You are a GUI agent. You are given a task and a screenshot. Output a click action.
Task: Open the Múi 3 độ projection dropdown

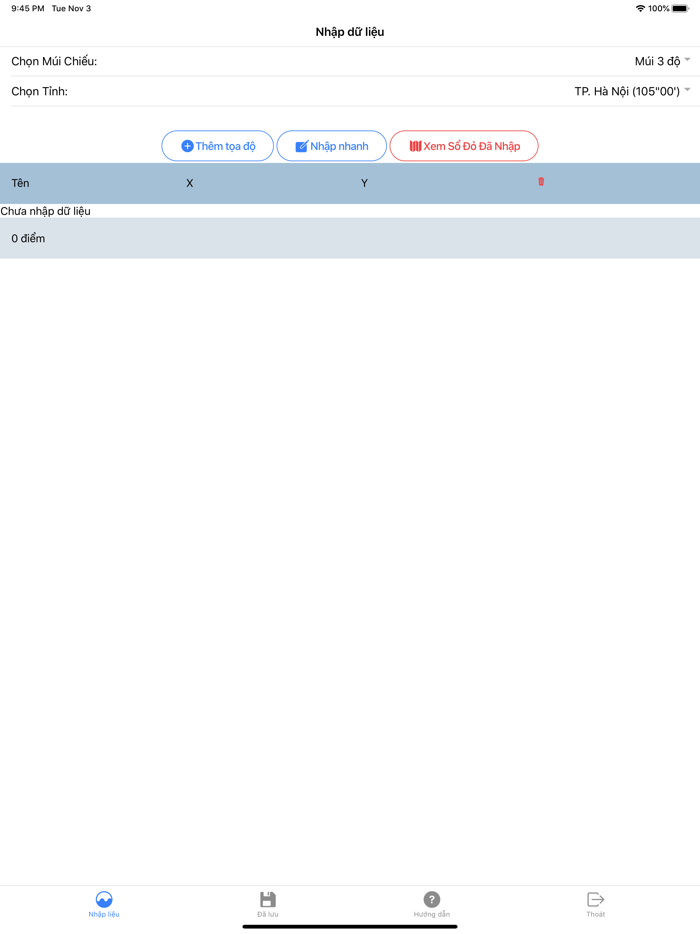pyautogui.click(x=662, y=61)
